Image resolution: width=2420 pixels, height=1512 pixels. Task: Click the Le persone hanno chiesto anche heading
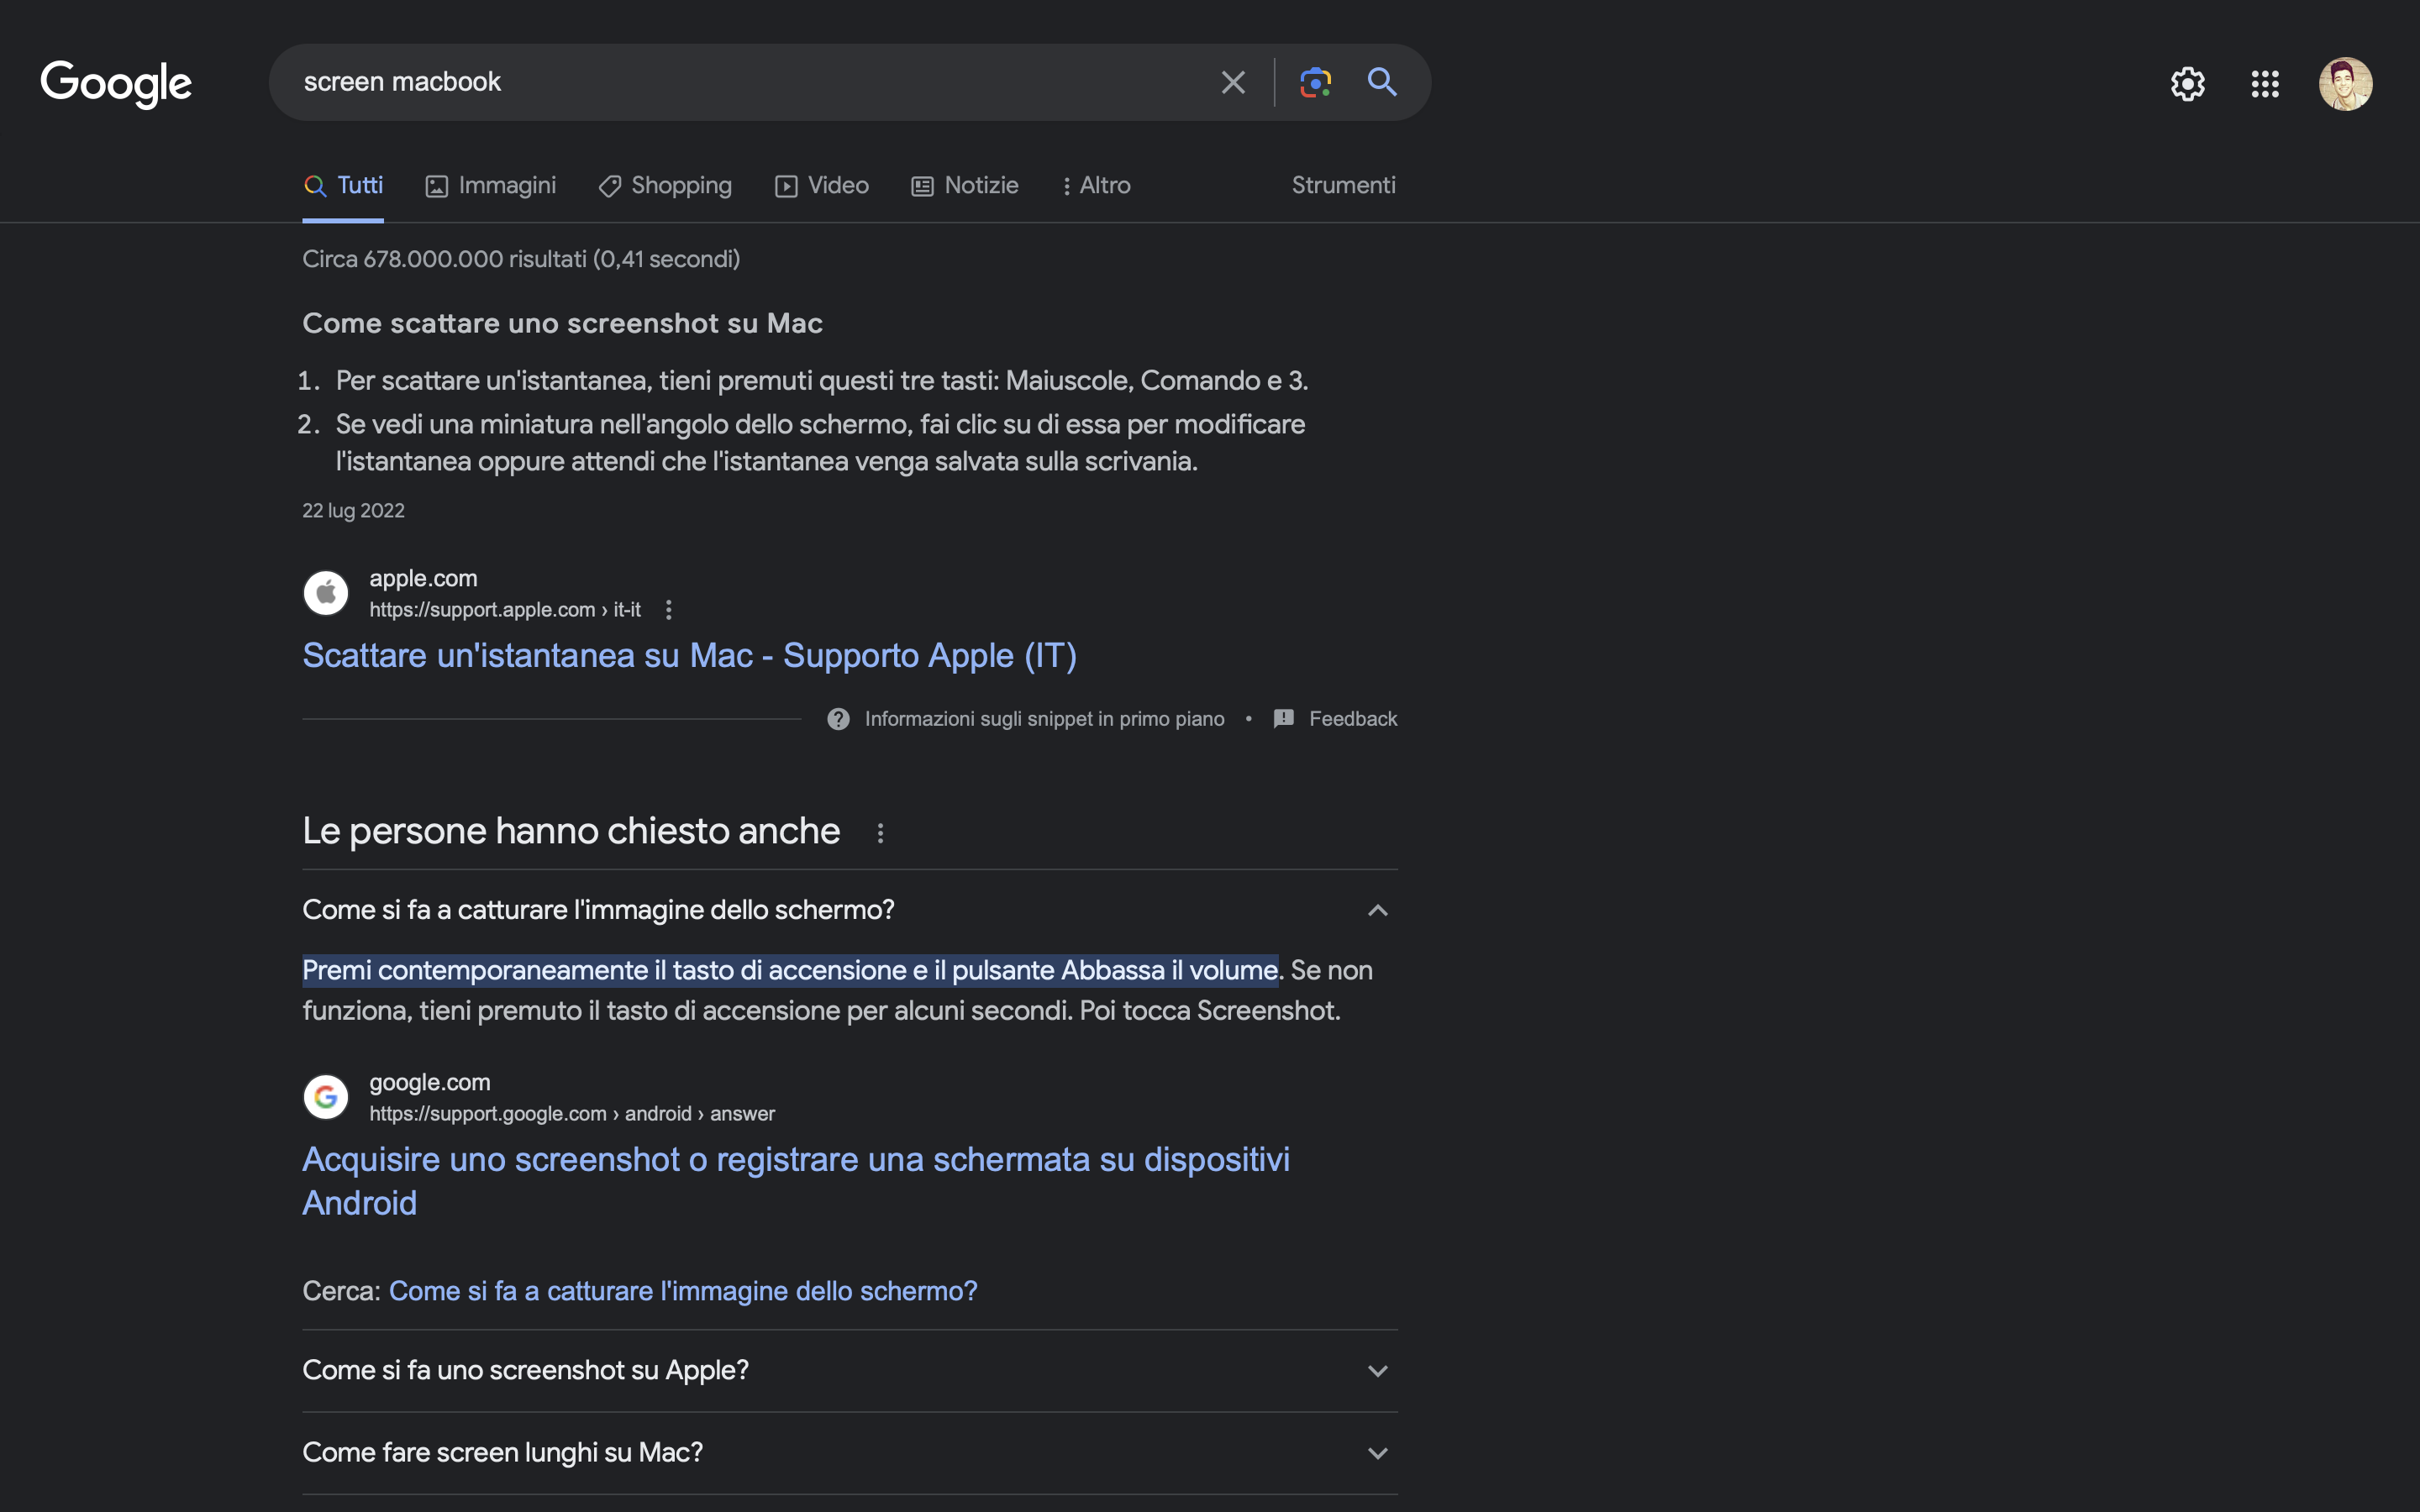(x=571, y=832)
